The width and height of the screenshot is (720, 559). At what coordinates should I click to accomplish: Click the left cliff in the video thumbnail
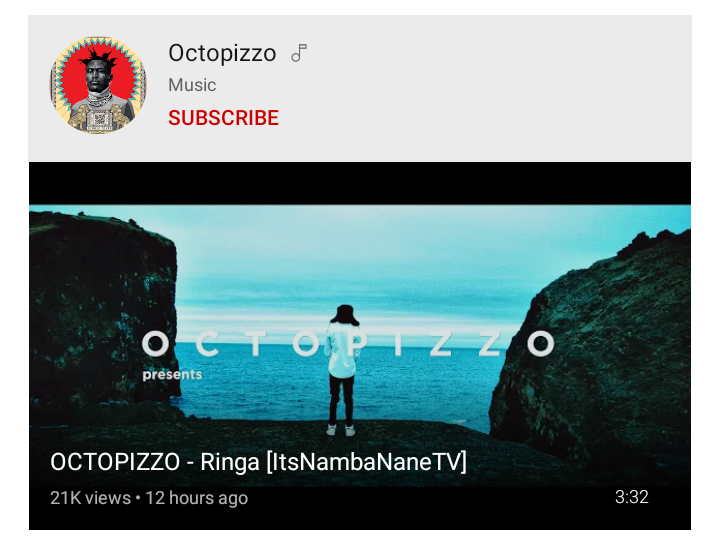click(103, 308)
